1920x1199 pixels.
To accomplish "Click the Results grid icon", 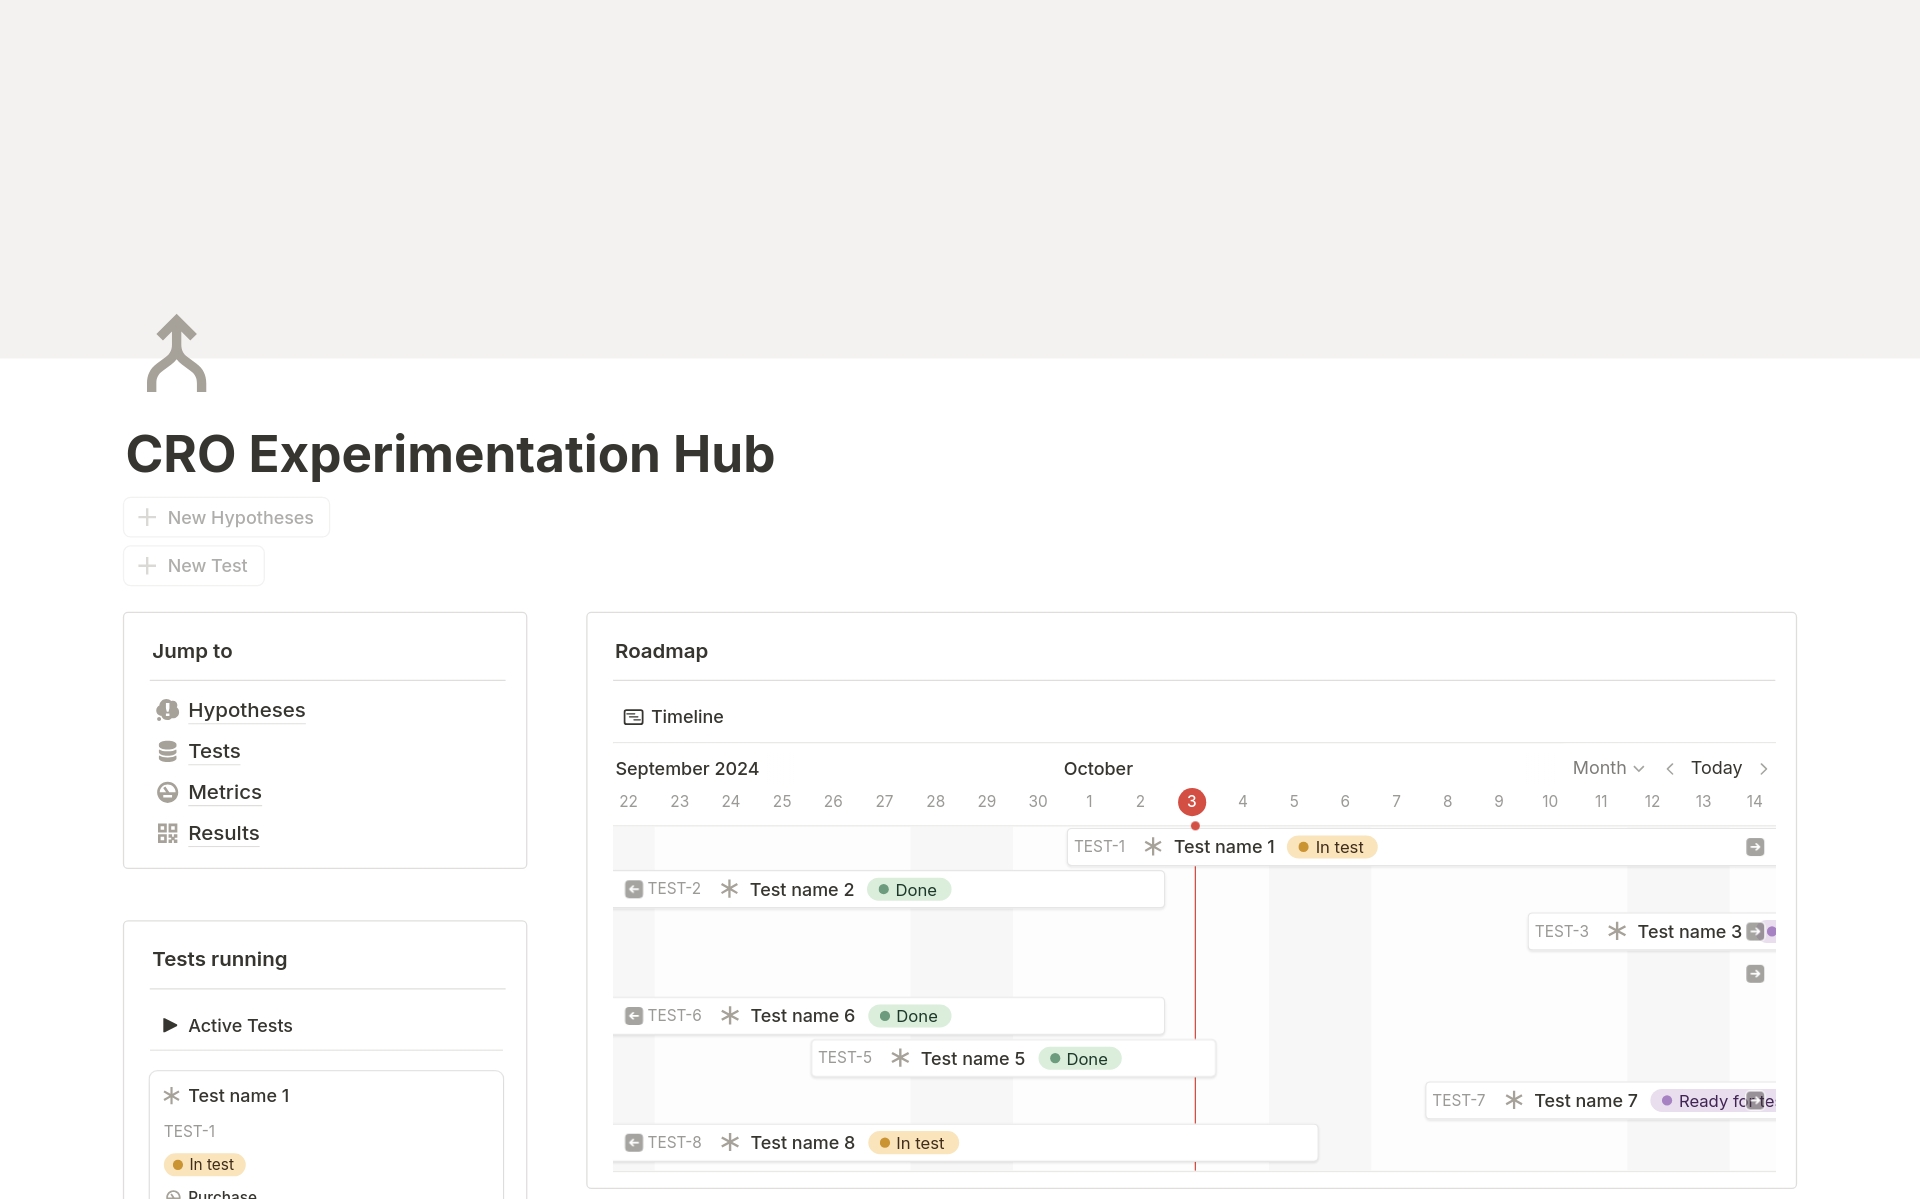I will click(x=167, y=833).
